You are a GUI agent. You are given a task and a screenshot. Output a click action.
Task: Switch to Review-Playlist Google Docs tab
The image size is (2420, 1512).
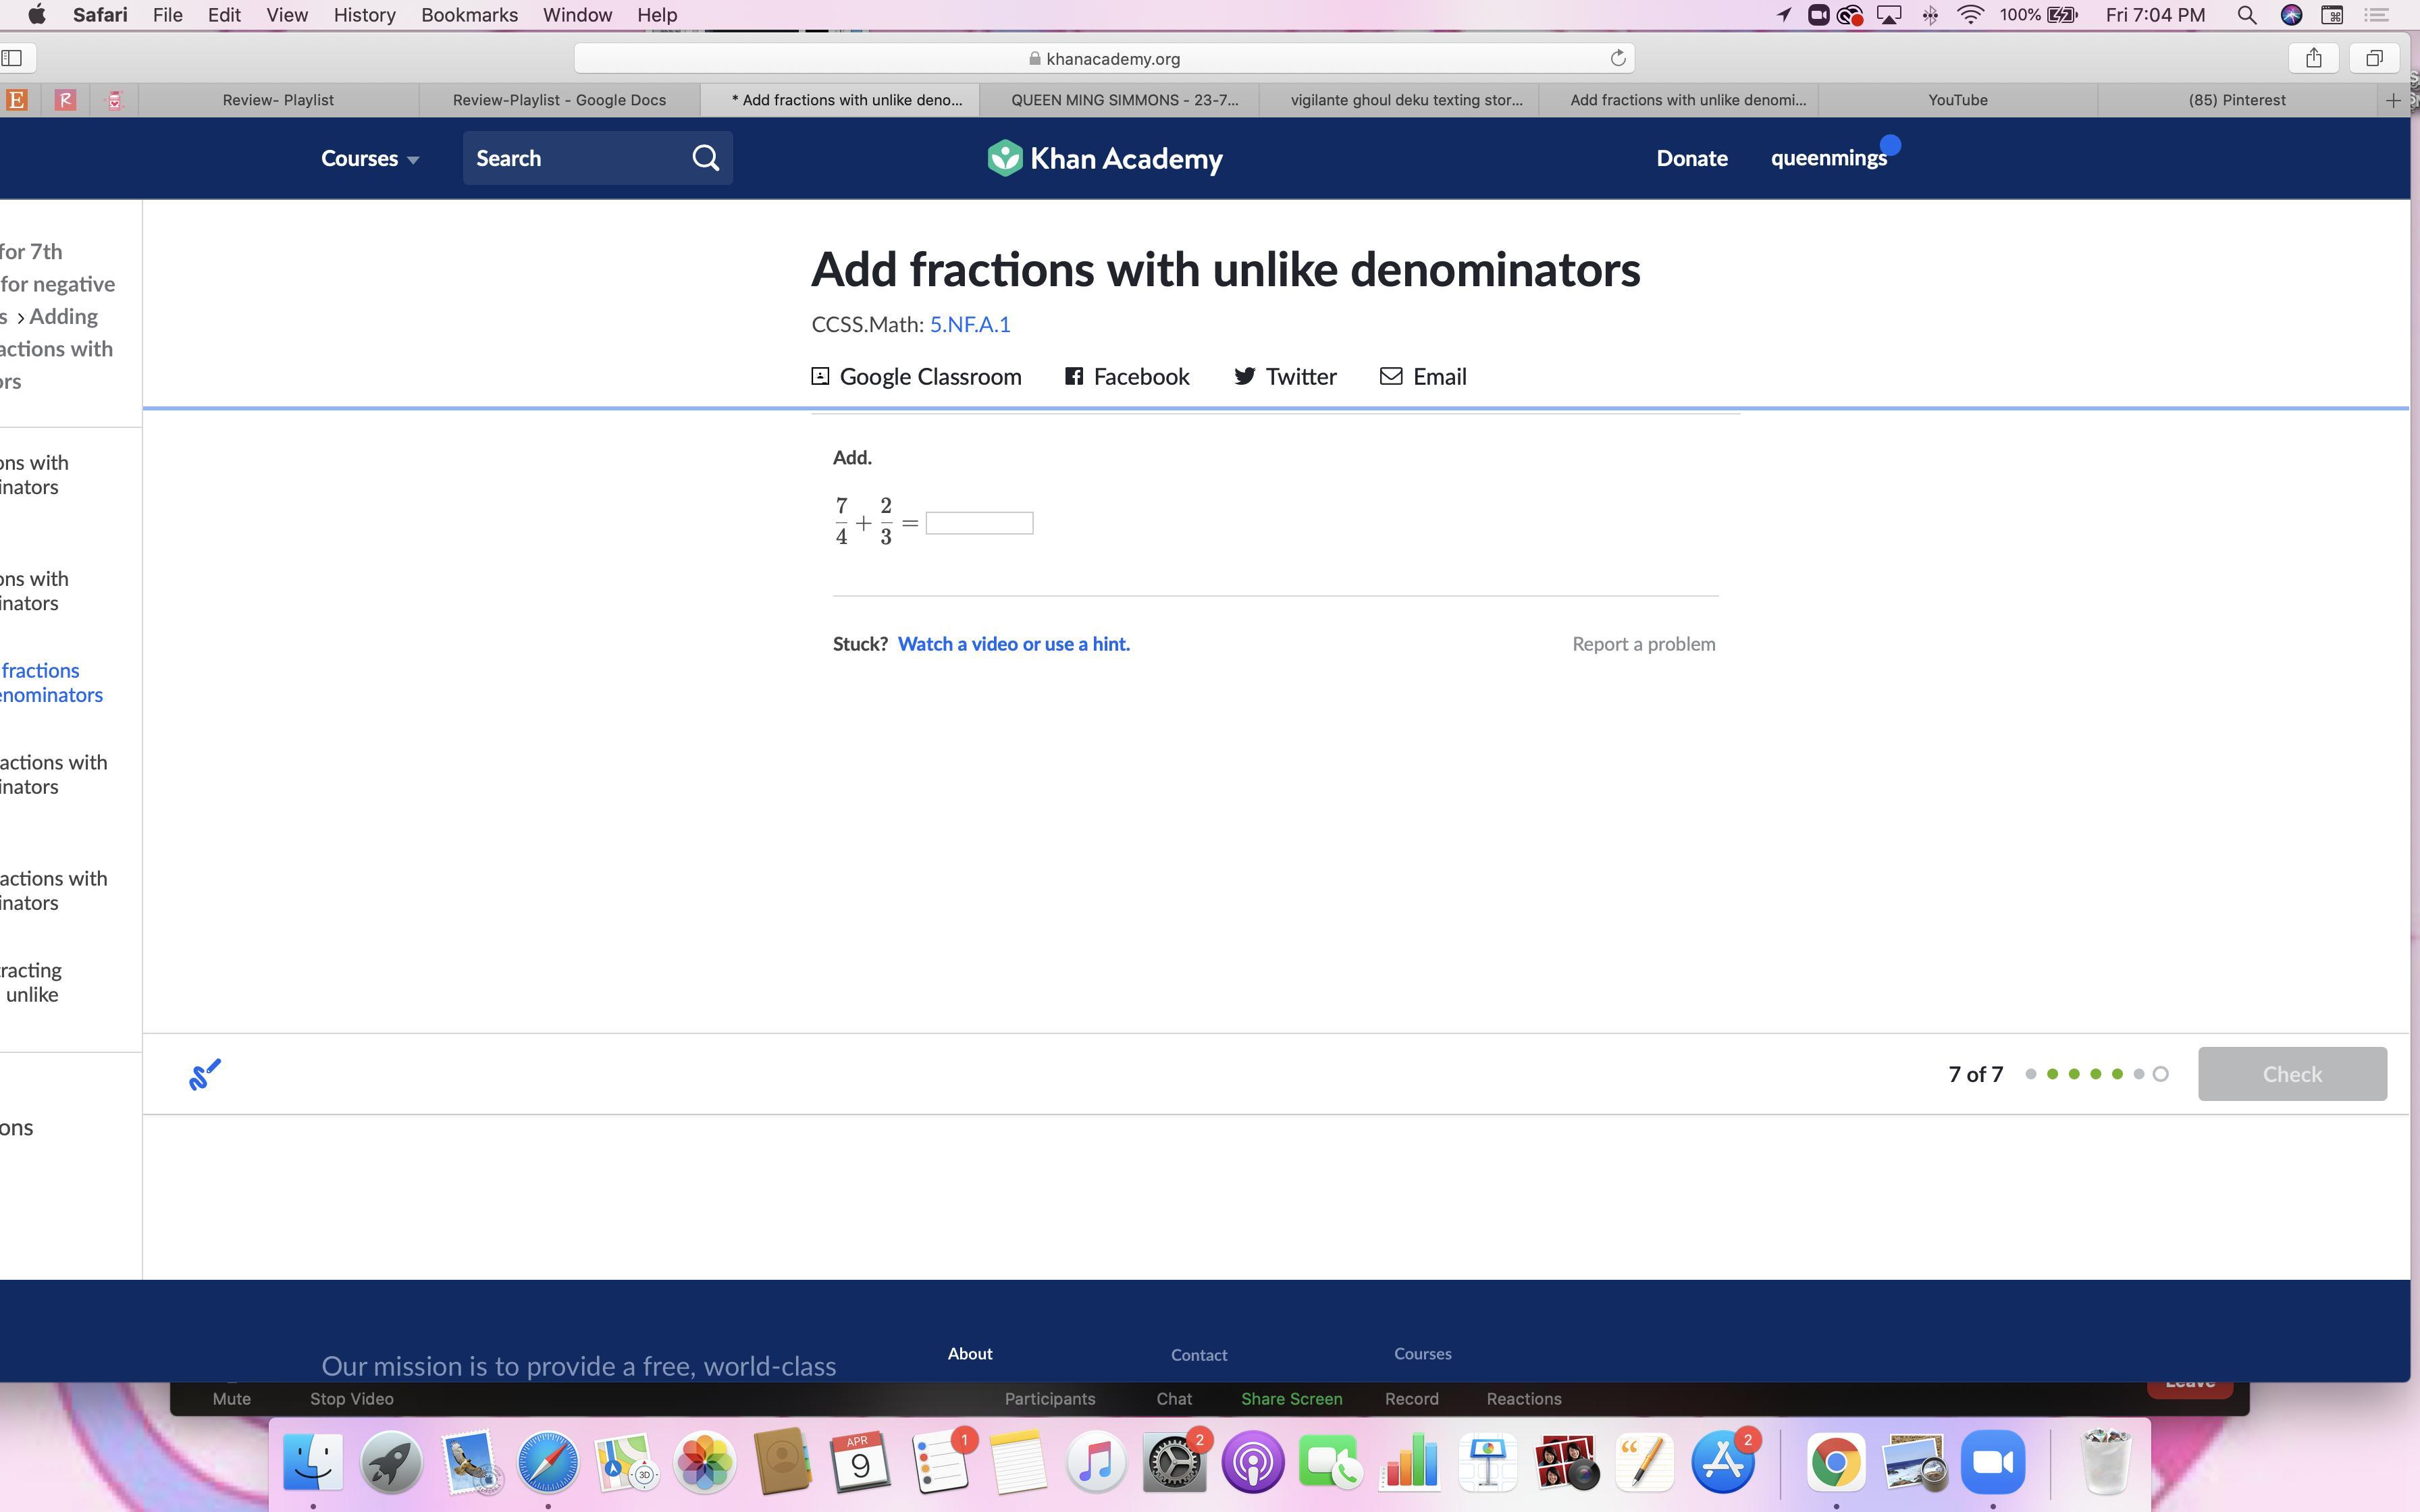click(x=559, y=100)
